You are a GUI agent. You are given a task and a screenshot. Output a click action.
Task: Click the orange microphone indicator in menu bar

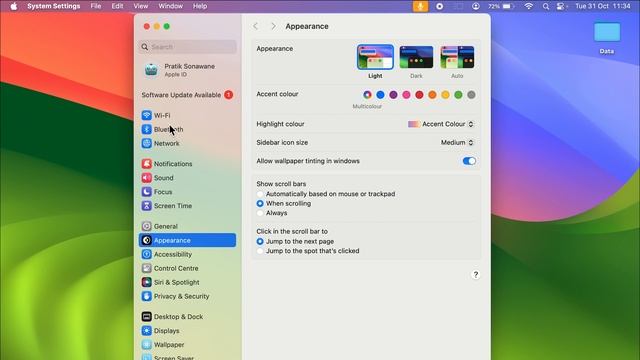[x=420, y=6]
